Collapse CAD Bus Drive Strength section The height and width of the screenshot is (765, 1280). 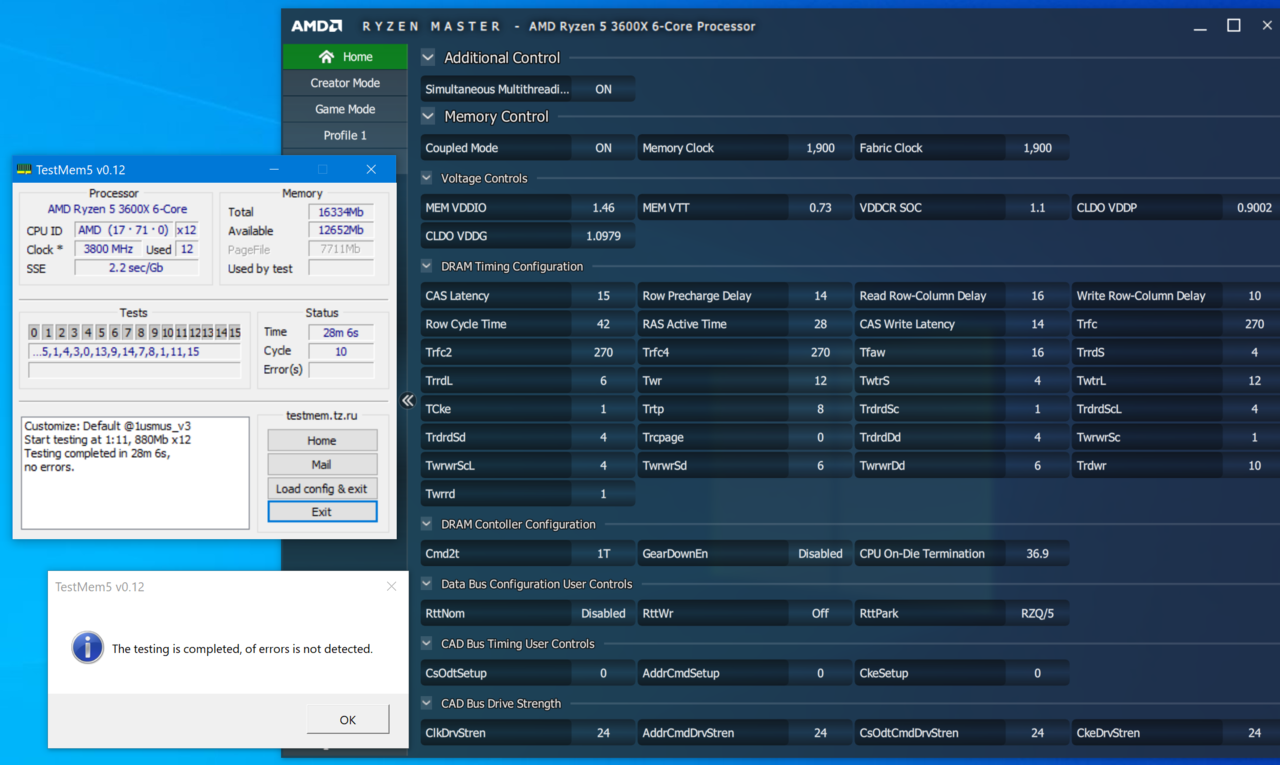point(427,704)
